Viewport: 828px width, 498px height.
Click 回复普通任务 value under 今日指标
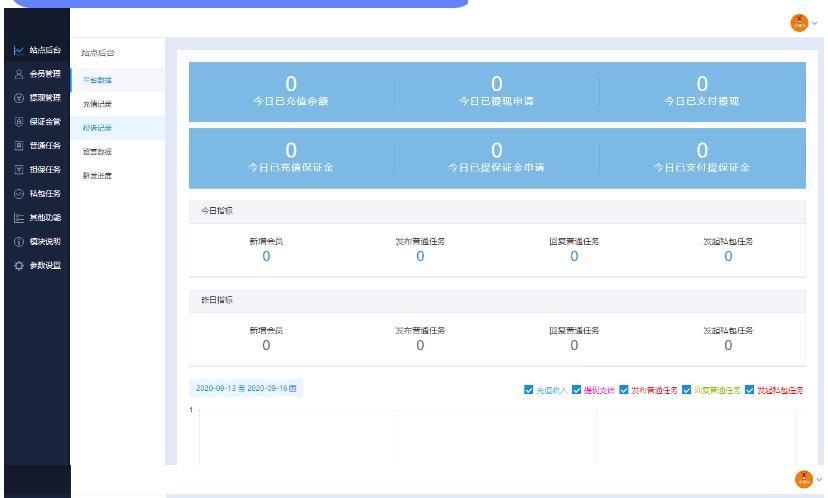[x=574, y=257]
